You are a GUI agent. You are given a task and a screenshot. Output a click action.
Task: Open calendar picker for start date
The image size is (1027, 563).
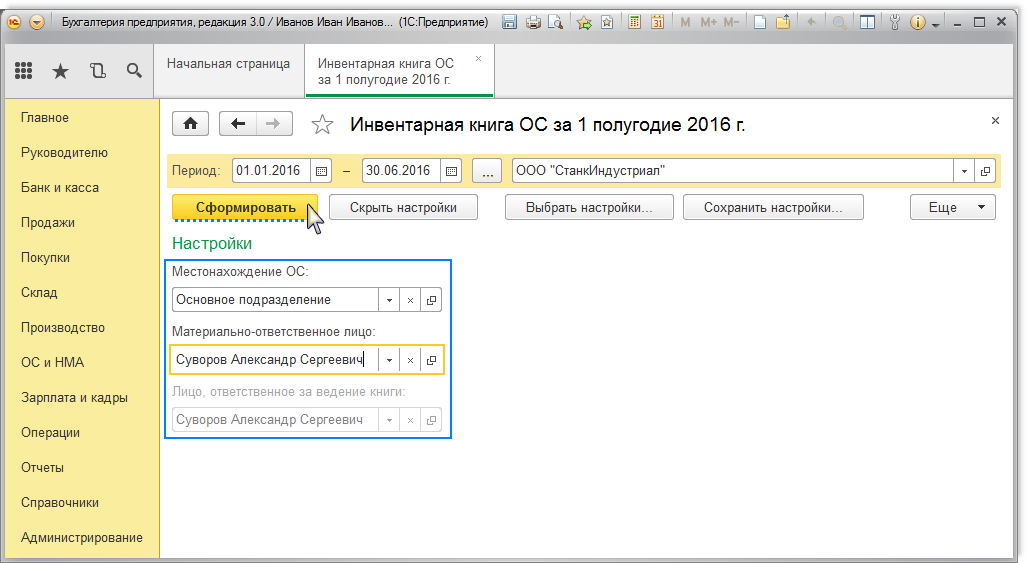321,171
